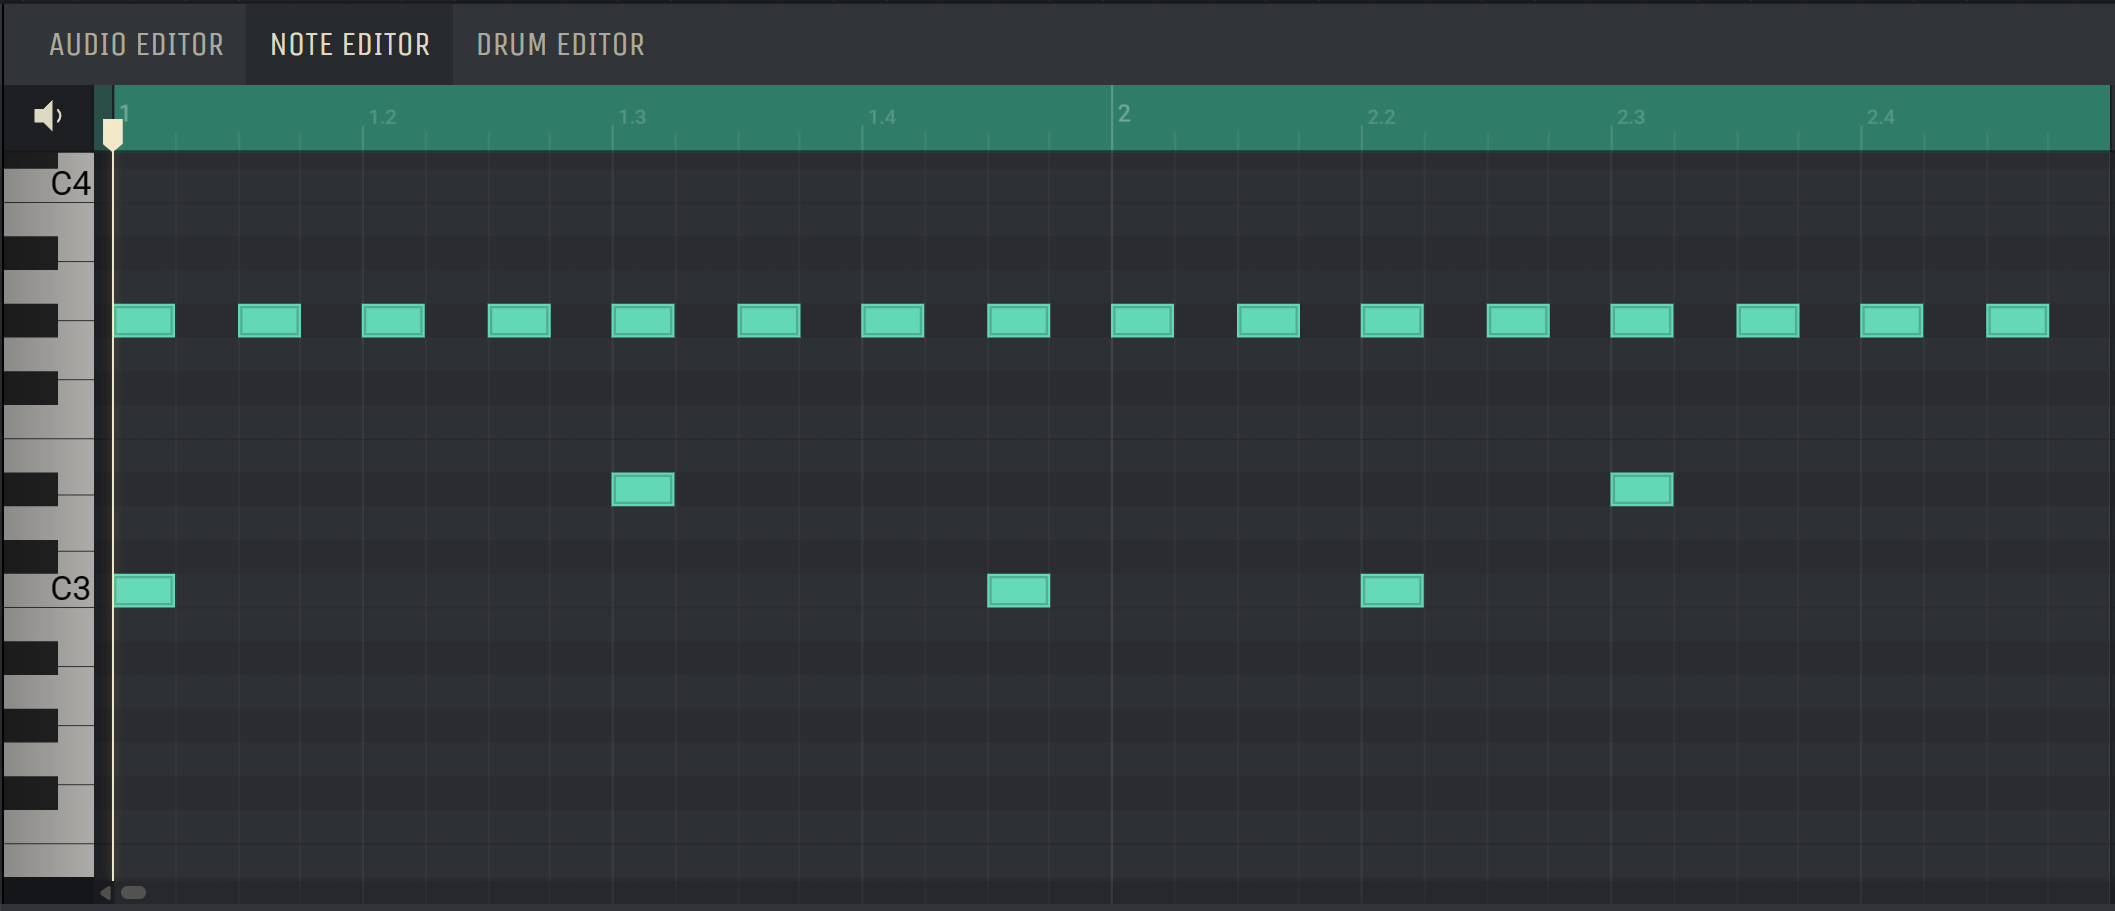This screenshot has height=911, width=2115.
Task: Click the cream playhead handle on the ruler
Action: pyautogui.click(x=113, y=134)
